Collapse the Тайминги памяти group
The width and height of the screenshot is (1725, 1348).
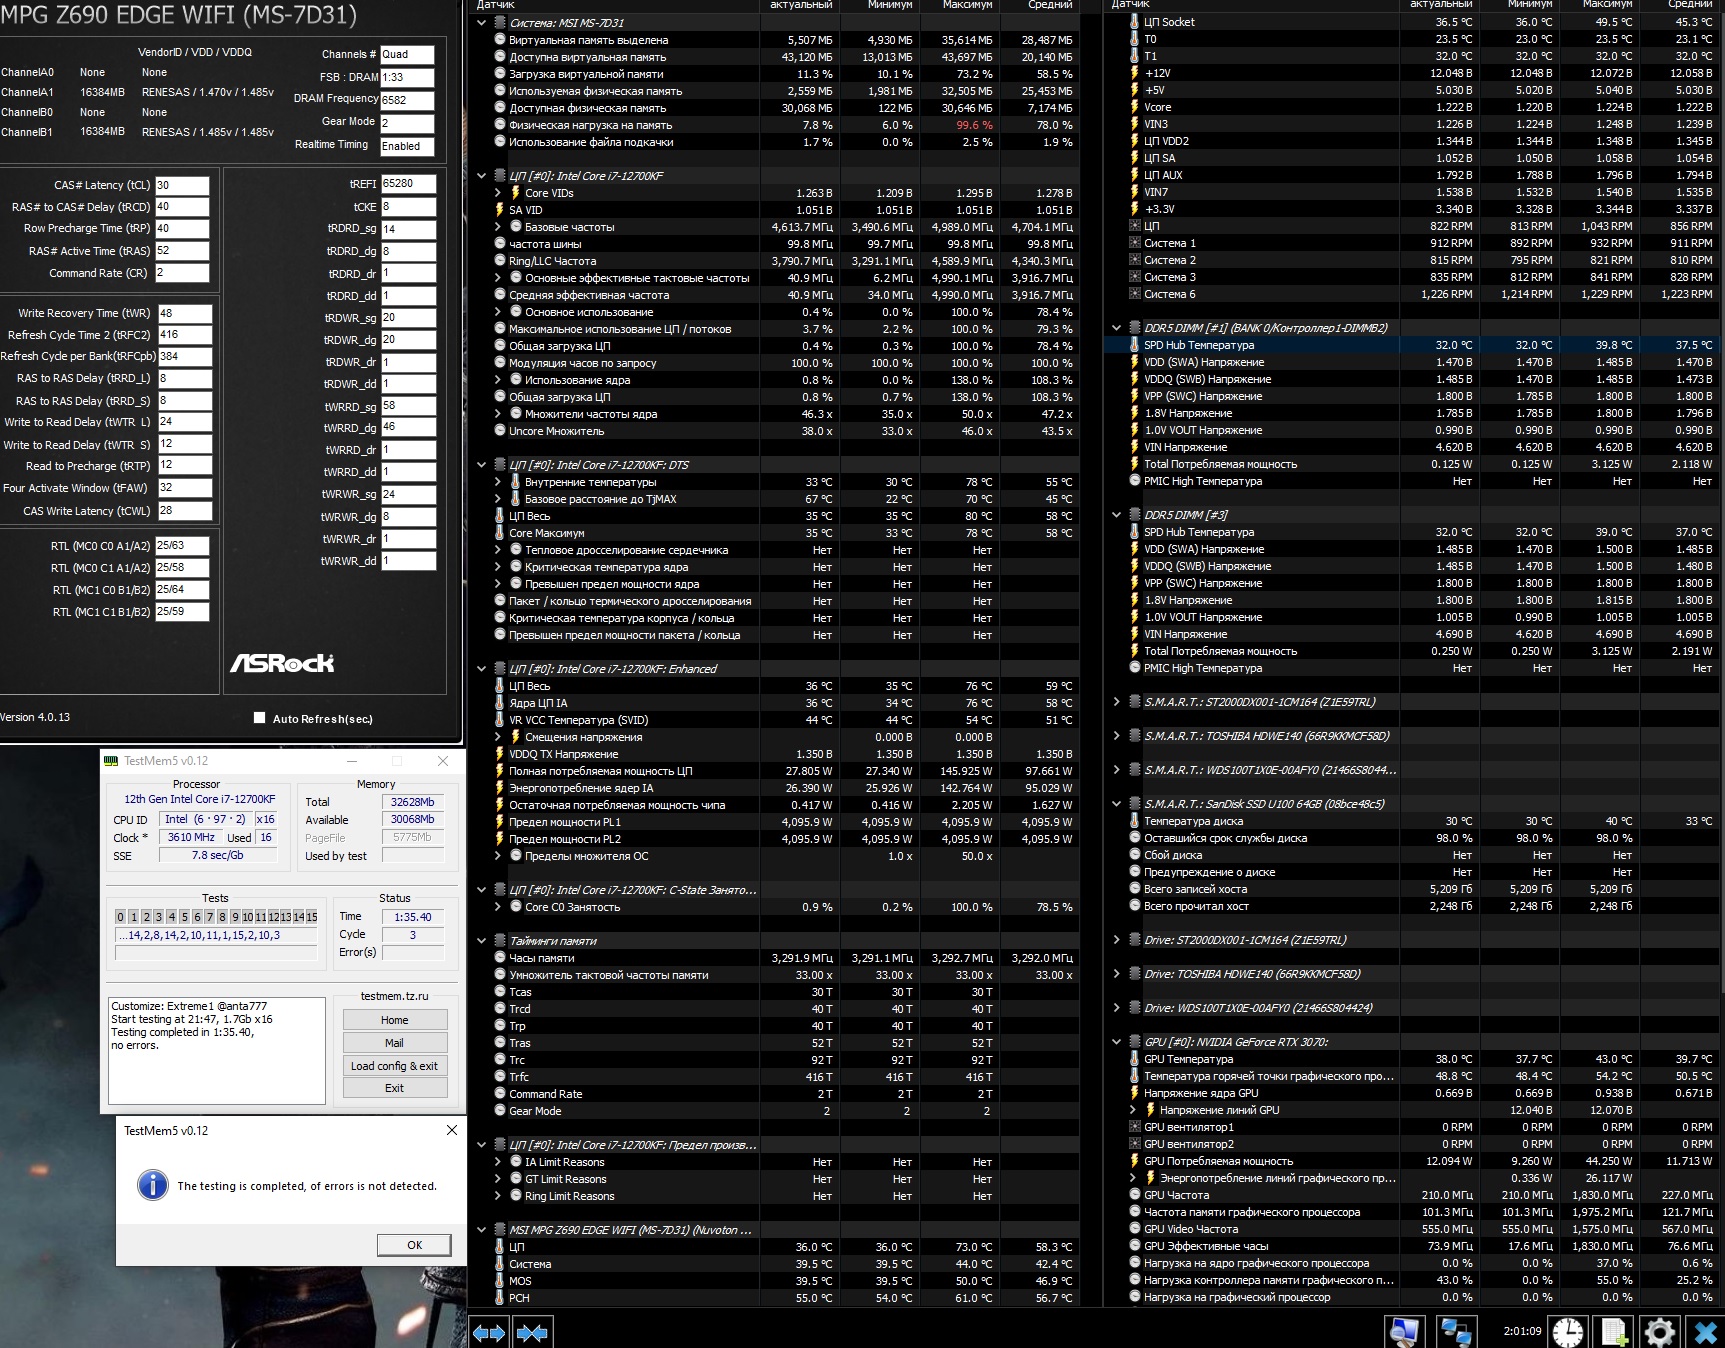coord(481,941)
